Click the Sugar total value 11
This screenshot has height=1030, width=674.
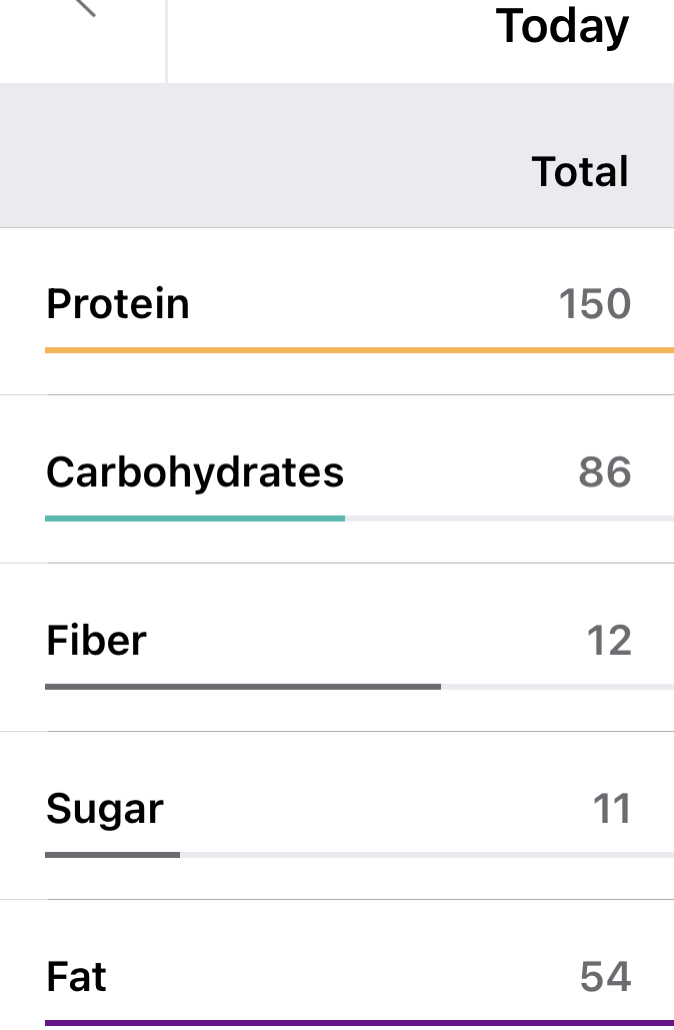pos(611,808)
